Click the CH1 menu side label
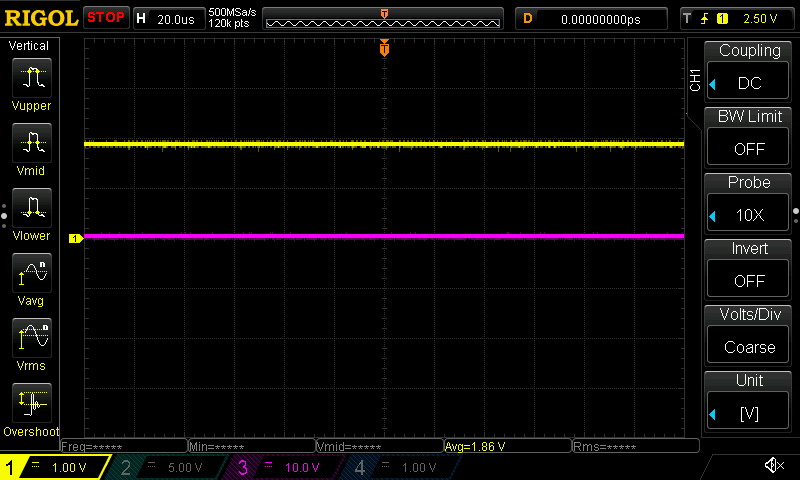The height and width of the screenshot is (480, 800). point(695,80)
